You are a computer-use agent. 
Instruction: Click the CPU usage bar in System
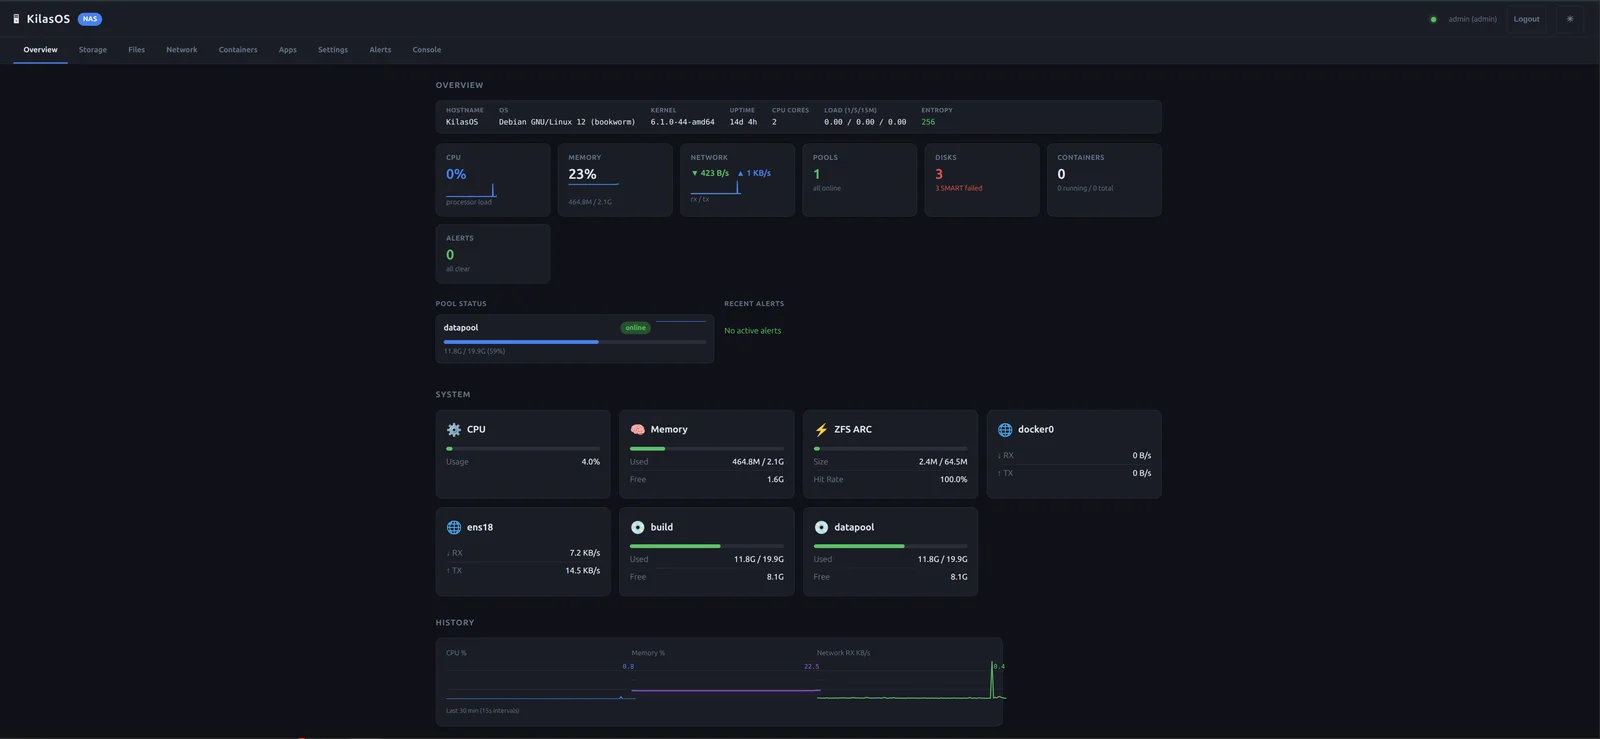point(523,449)
